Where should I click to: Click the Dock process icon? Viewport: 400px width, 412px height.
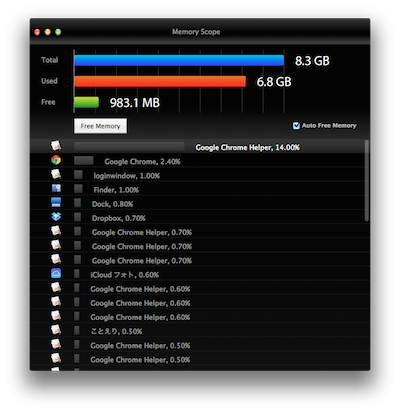pyautogui.click(x=56, y=202)
